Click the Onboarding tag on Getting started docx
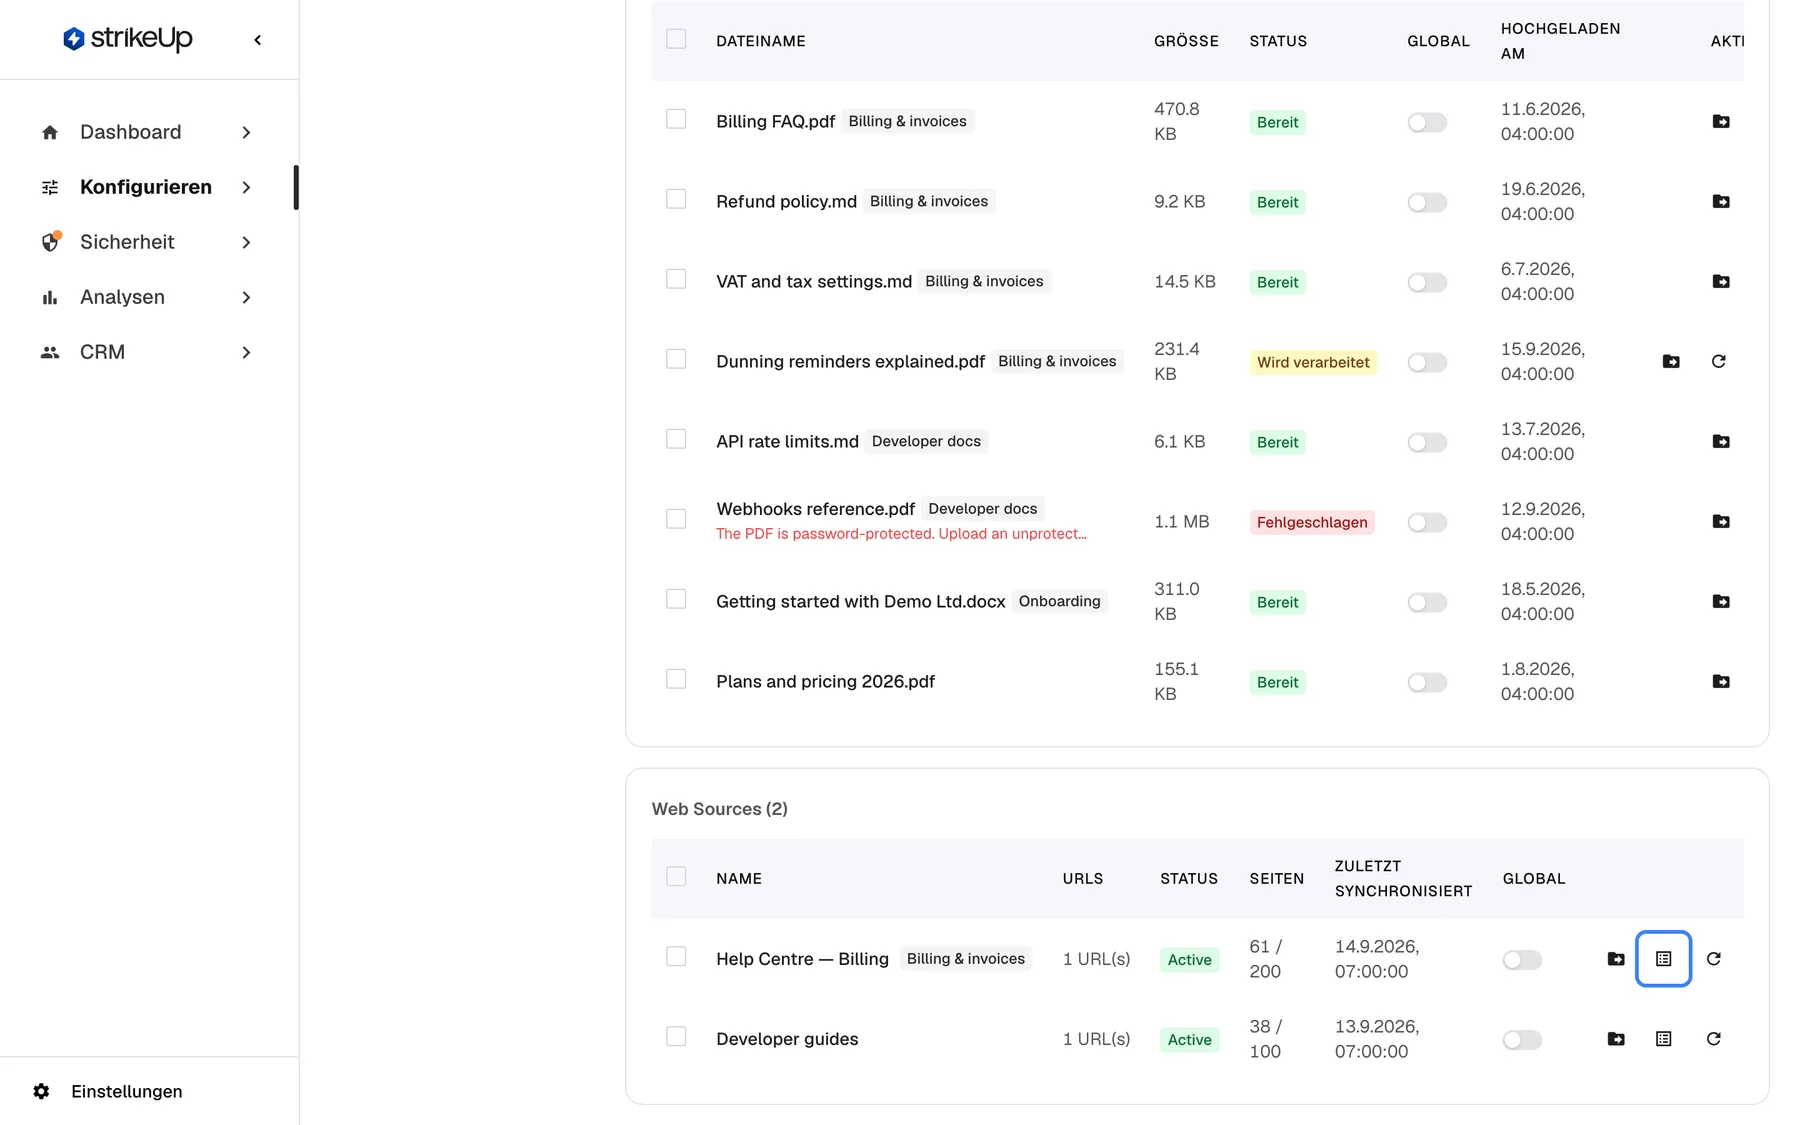 [x=1059, y=601]
